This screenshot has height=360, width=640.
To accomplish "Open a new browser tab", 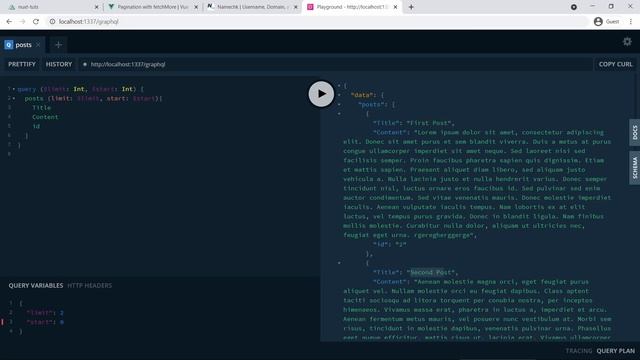I will (x=411, y=7).
